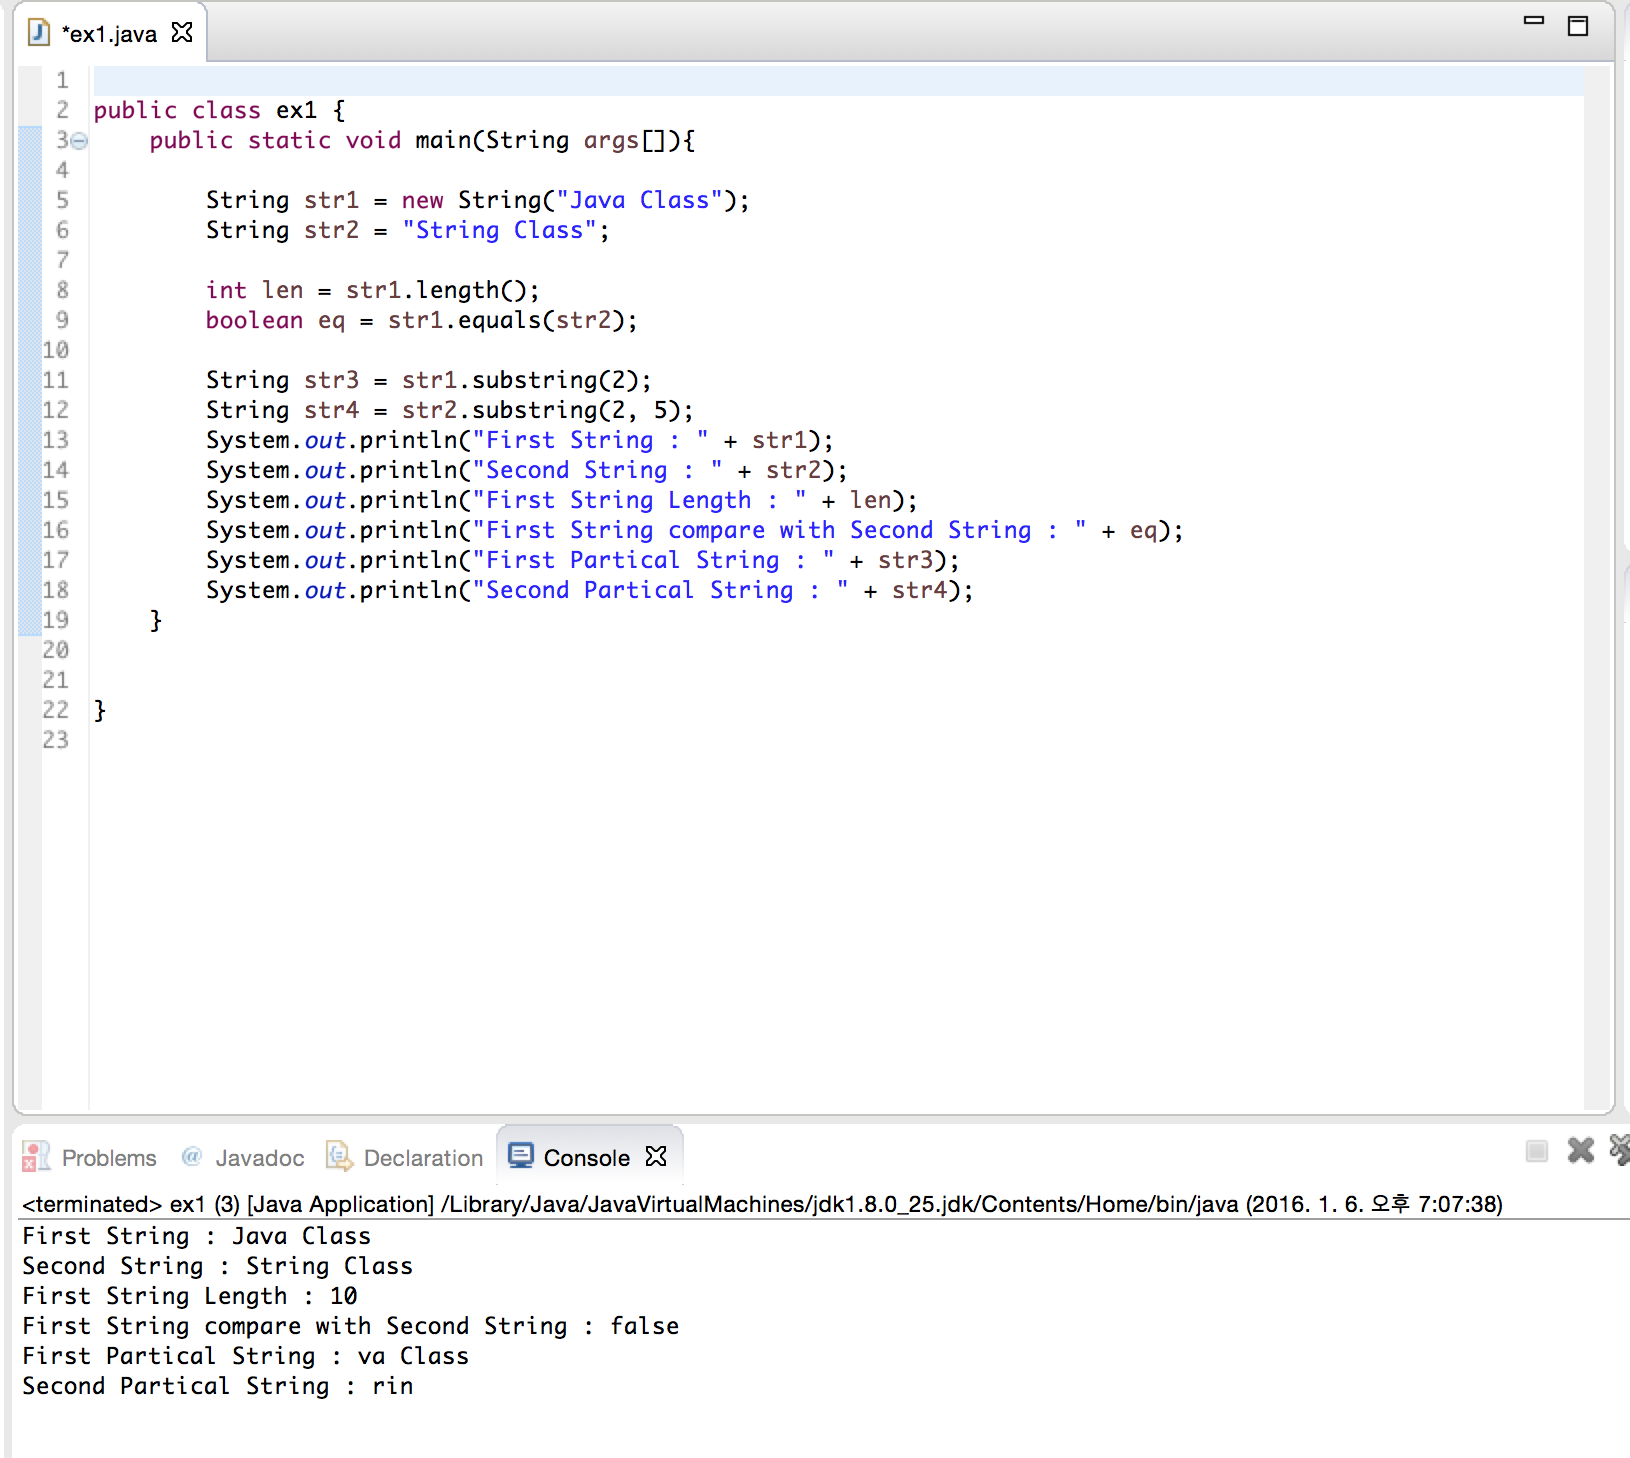Click 'str1.substring(2)' on line 11

[520, 381]
